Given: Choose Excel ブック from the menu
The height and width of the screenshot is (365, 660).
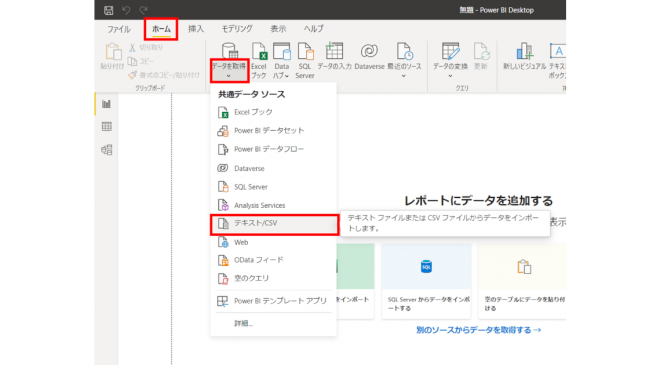Looking at the screenshot, I should (x=273, y=112).
